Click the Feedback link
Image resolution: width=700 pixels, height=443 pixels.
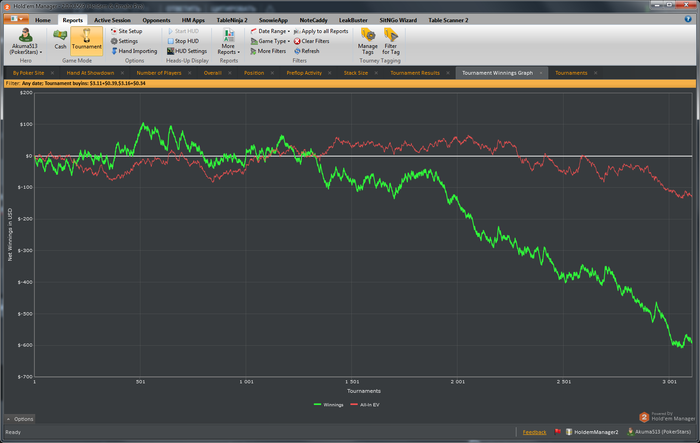tap(534, 432)
